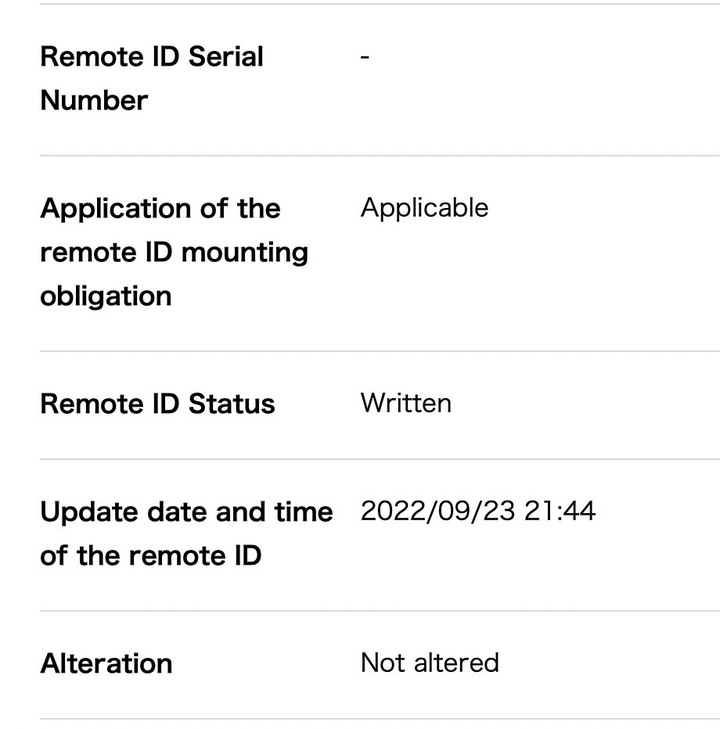Select the Remote ID Status label

tap(158, 404)
